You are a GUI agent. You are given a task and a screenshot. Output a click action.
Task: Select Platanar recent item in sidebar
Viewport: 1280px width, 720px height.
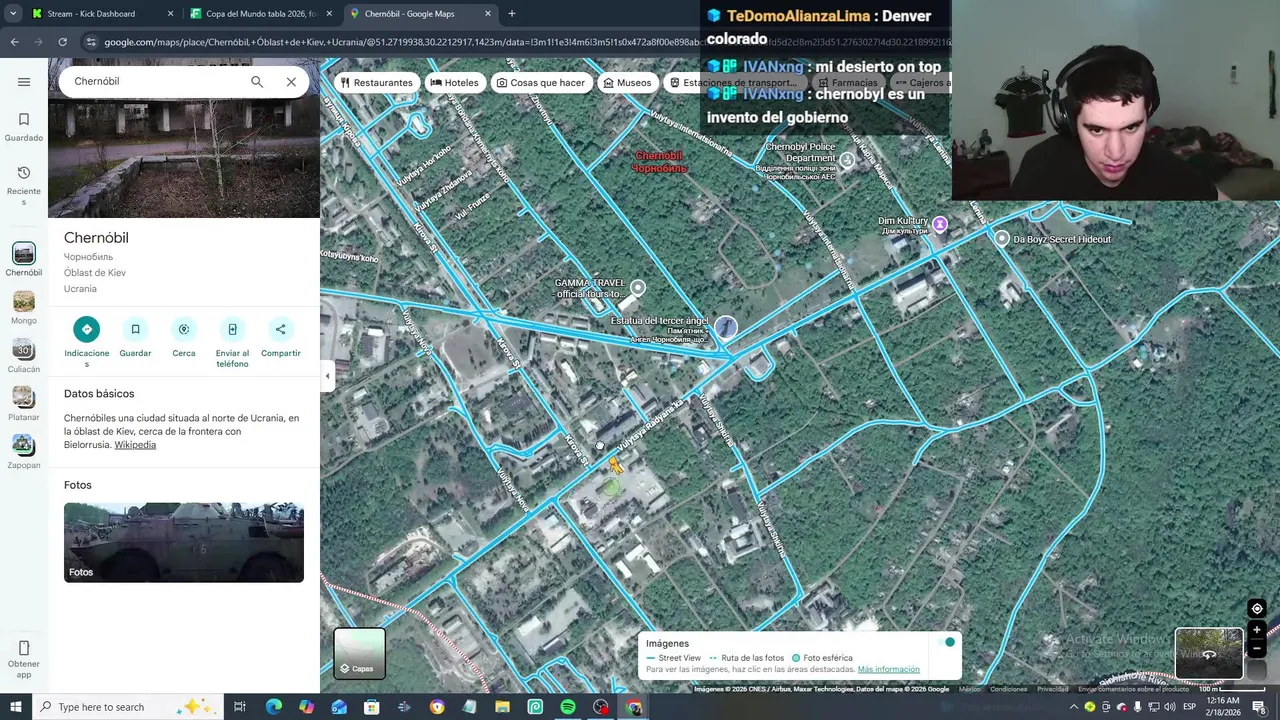(x=24, y=403)
